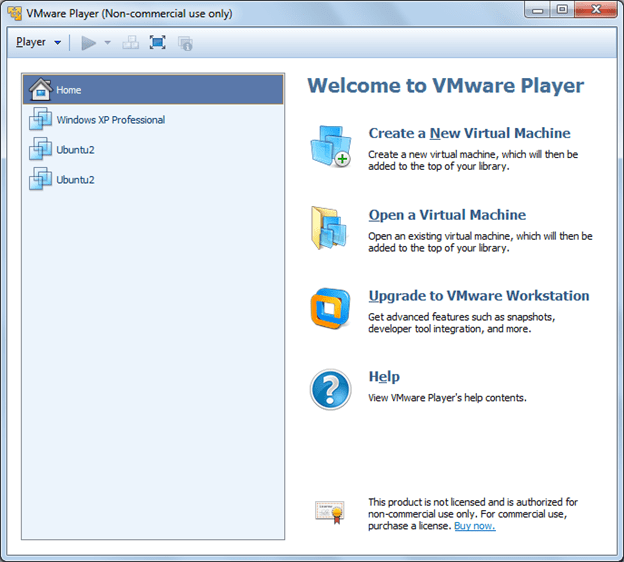Enter full screen mode from the toolbar
Image resolution: width=624 pixels, height=562 pixels.
[x=157, y=43]
